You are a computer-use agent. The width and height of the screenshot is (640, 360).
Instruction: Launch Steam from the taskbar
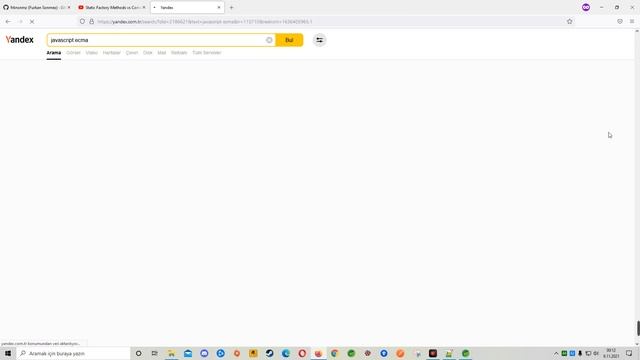click(269, 353)
